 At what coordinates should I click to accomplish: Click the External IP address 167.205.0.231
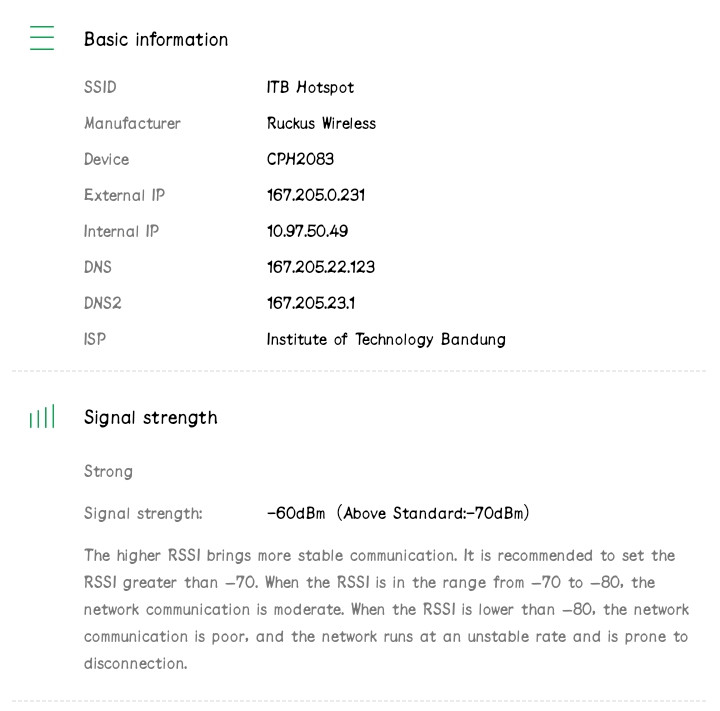pos(315,196)
